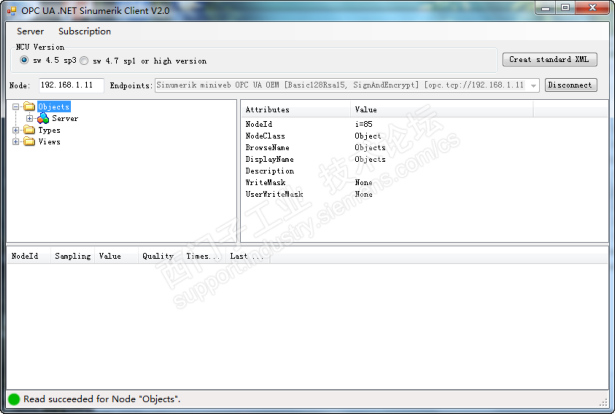Expand the Server tree node
This screenshot has width=615, height=414.
(x=29, y=118)
